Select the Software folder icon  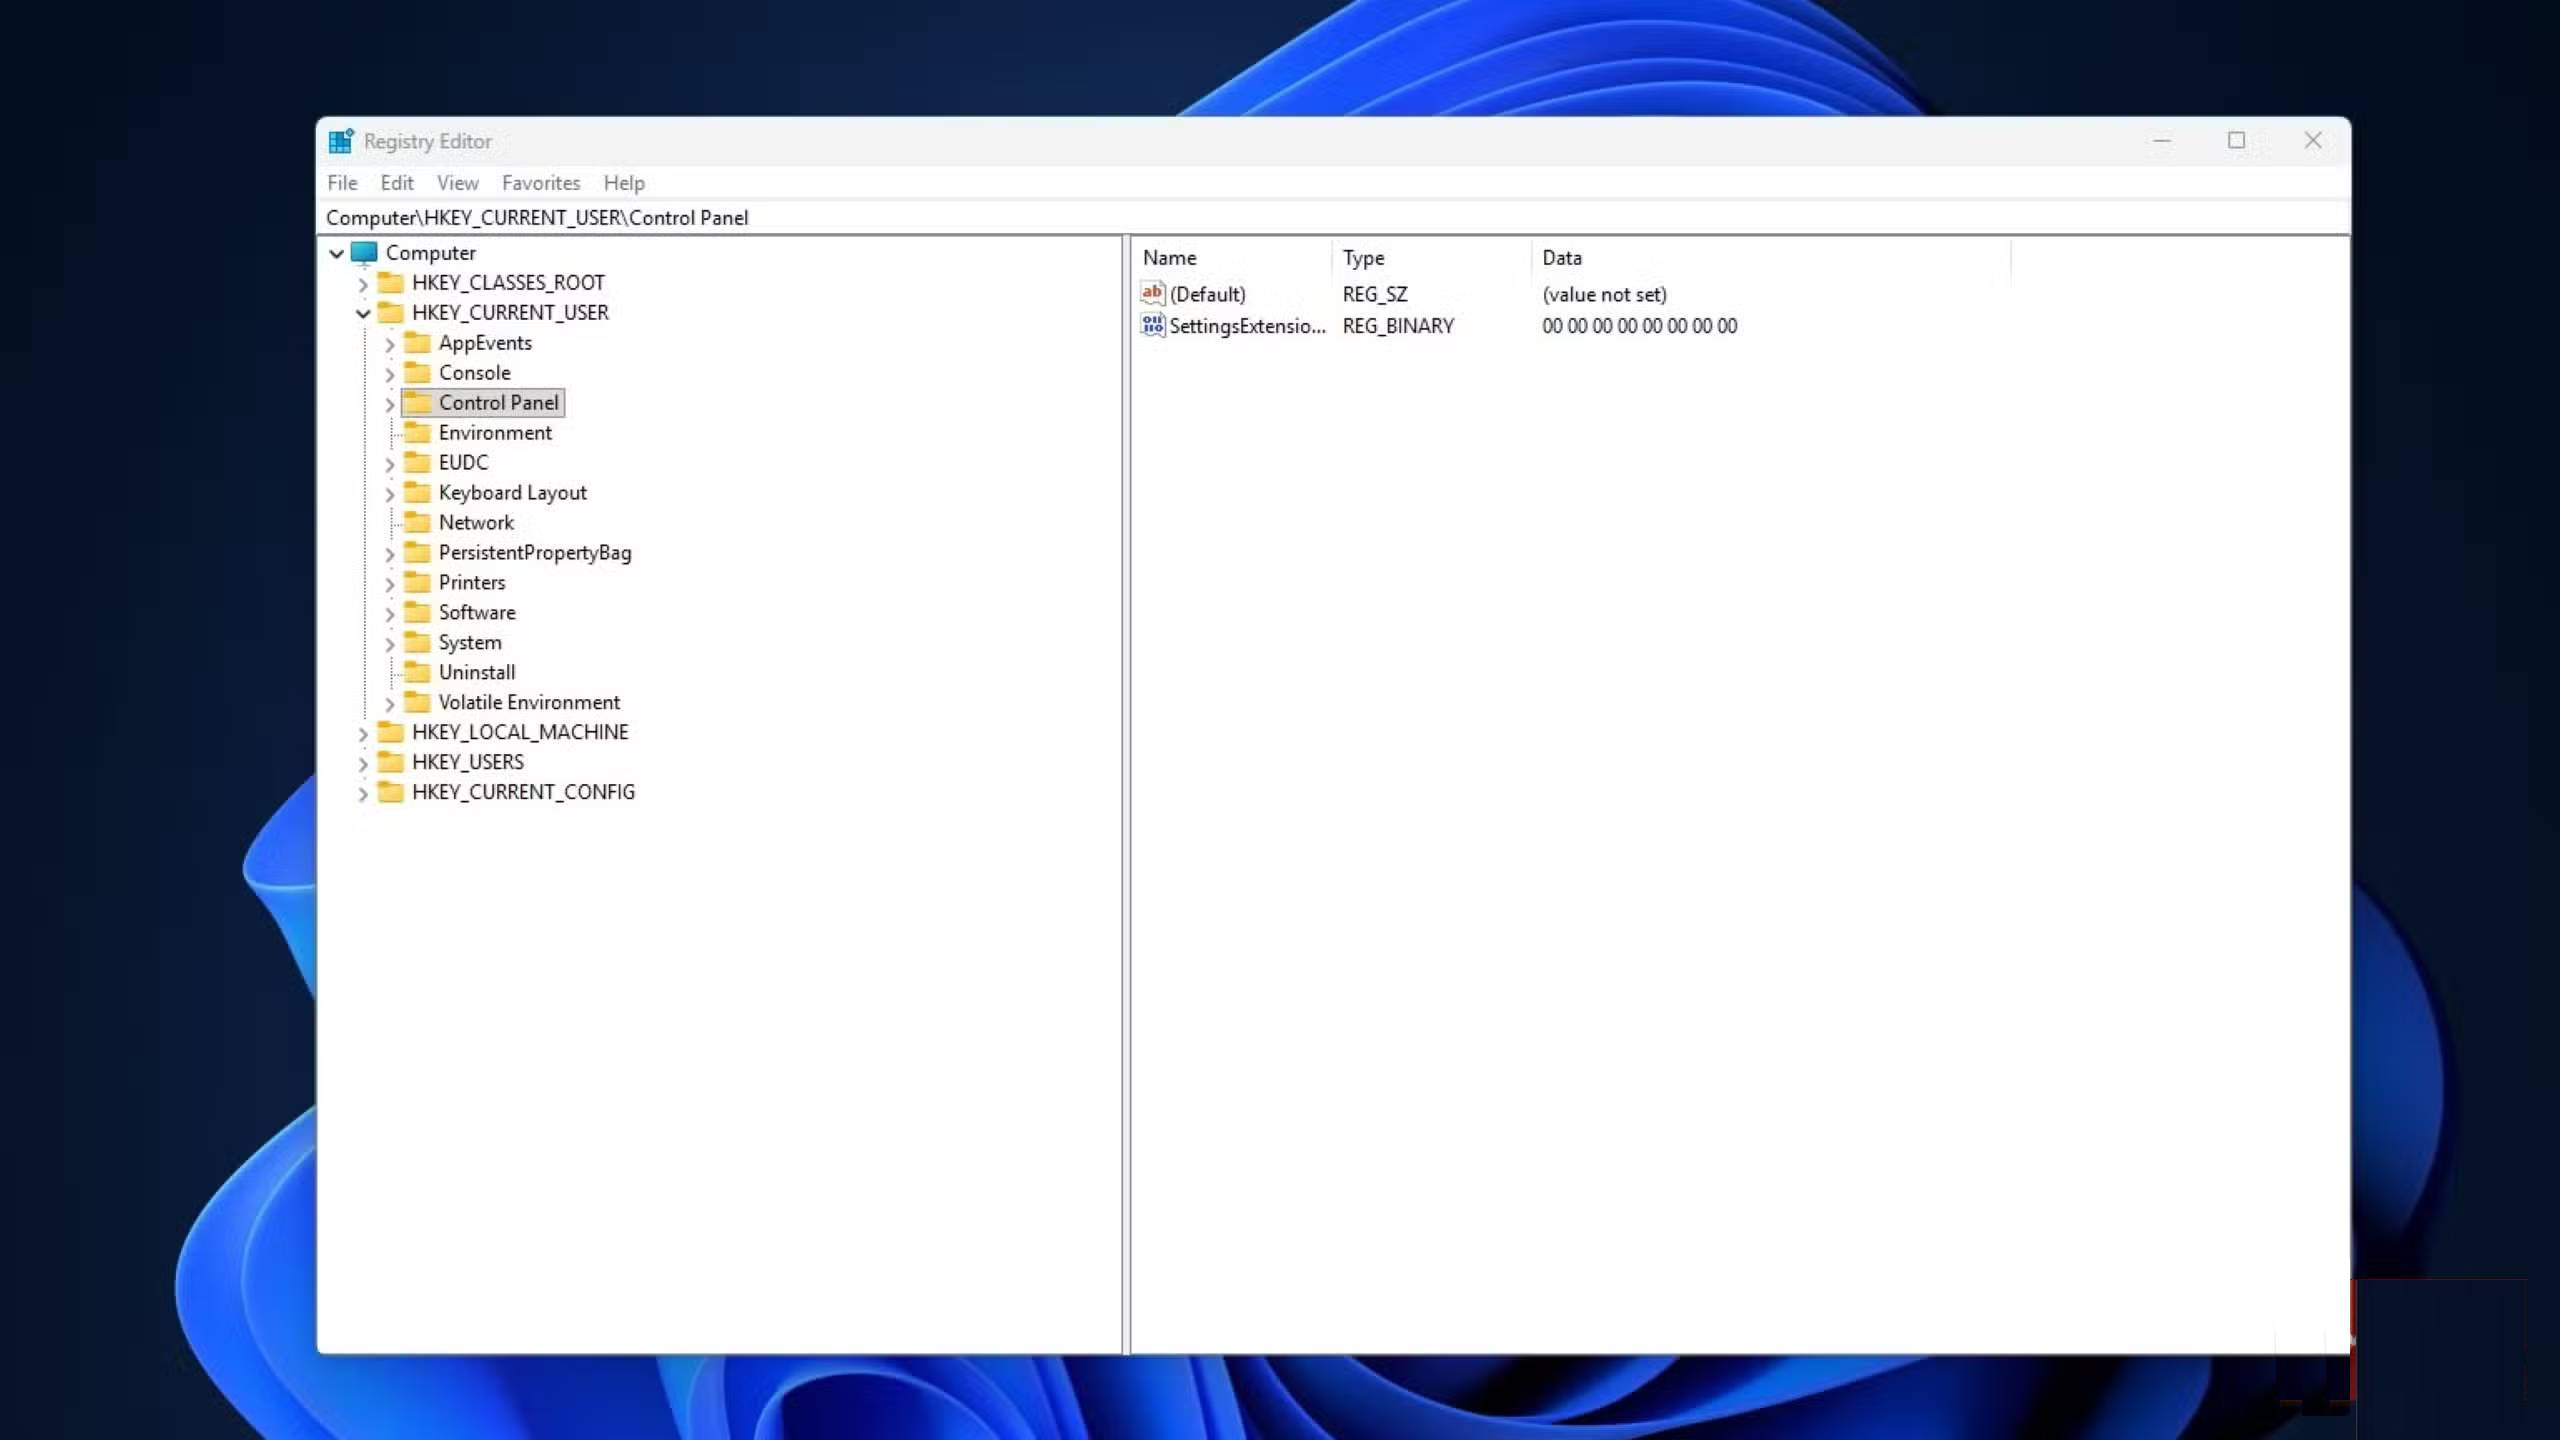point(417,612)
